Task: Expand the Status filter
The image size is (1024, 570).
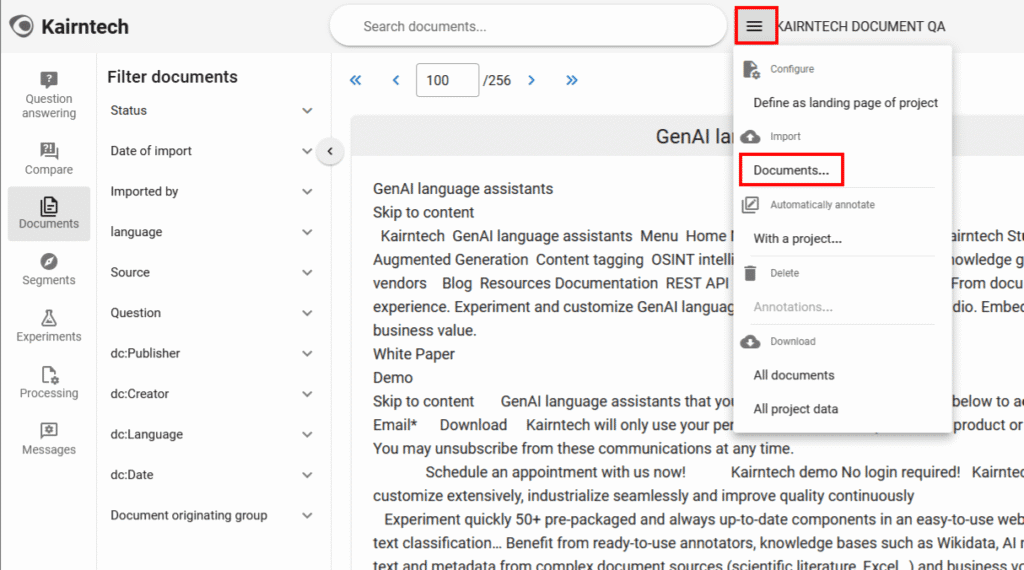Action: 307,111
